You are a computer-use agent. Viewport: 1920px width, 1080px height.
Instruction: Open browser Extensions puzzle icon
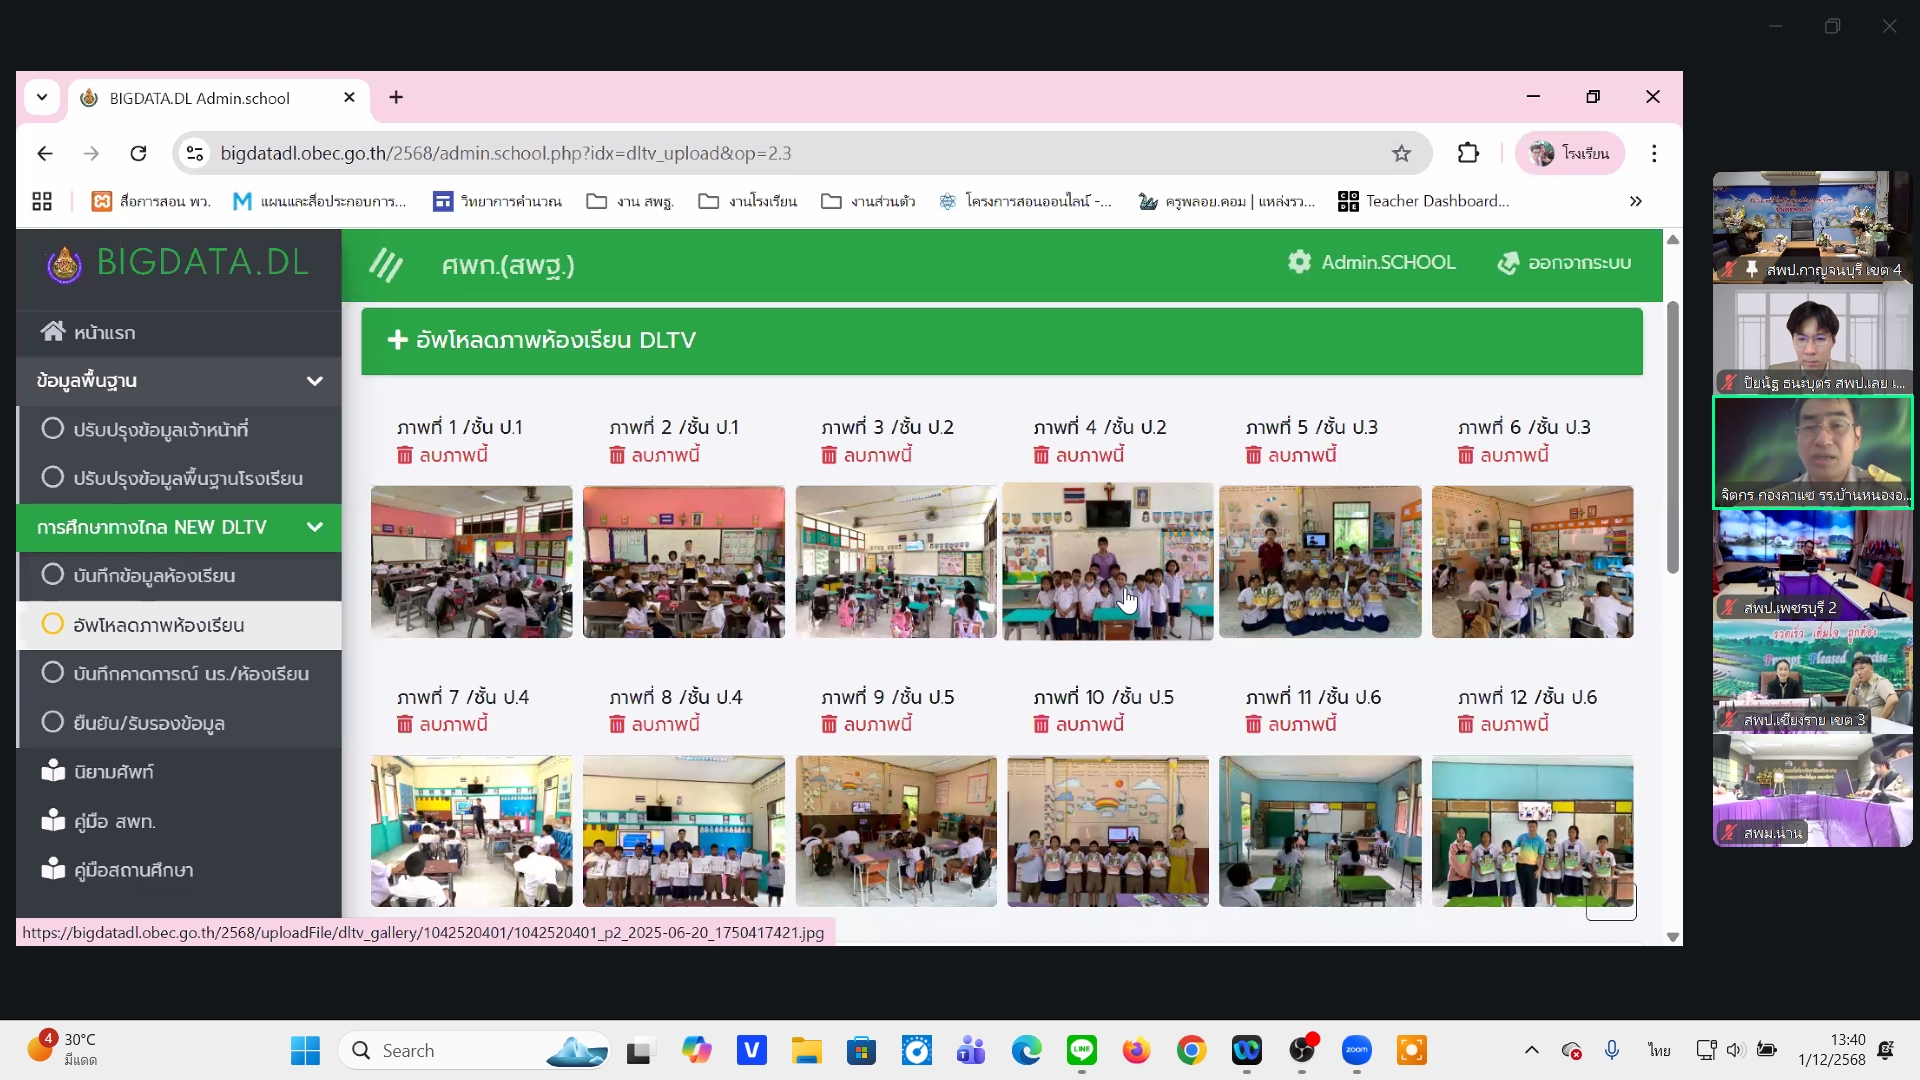pos(1467,153)
